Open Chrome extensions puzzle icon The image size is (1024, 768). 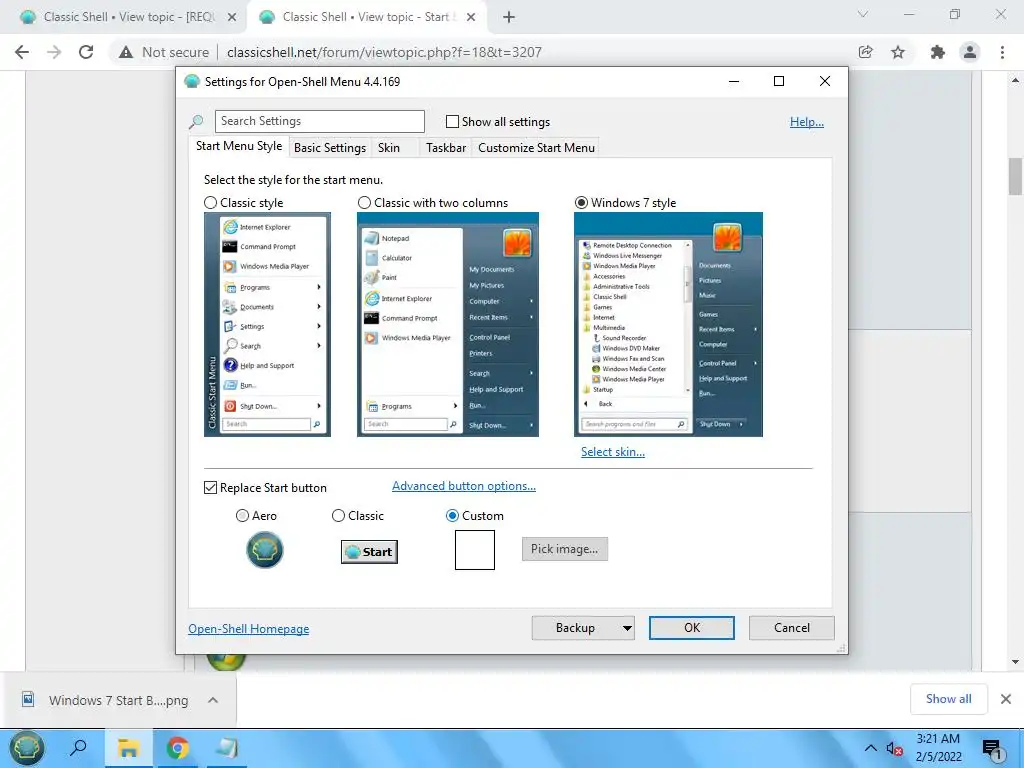tap(938, 52)
